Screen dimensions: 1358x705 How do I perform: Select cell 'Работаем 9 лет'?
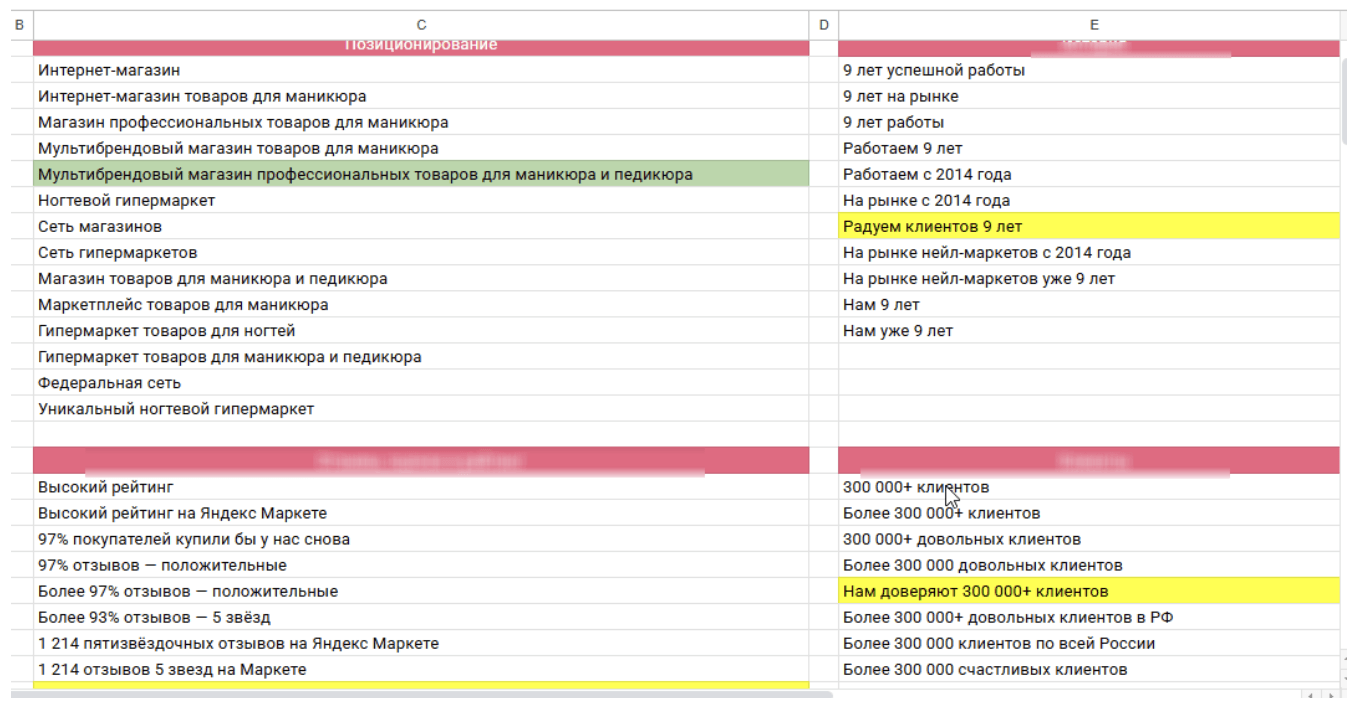tap(1089, 148)
